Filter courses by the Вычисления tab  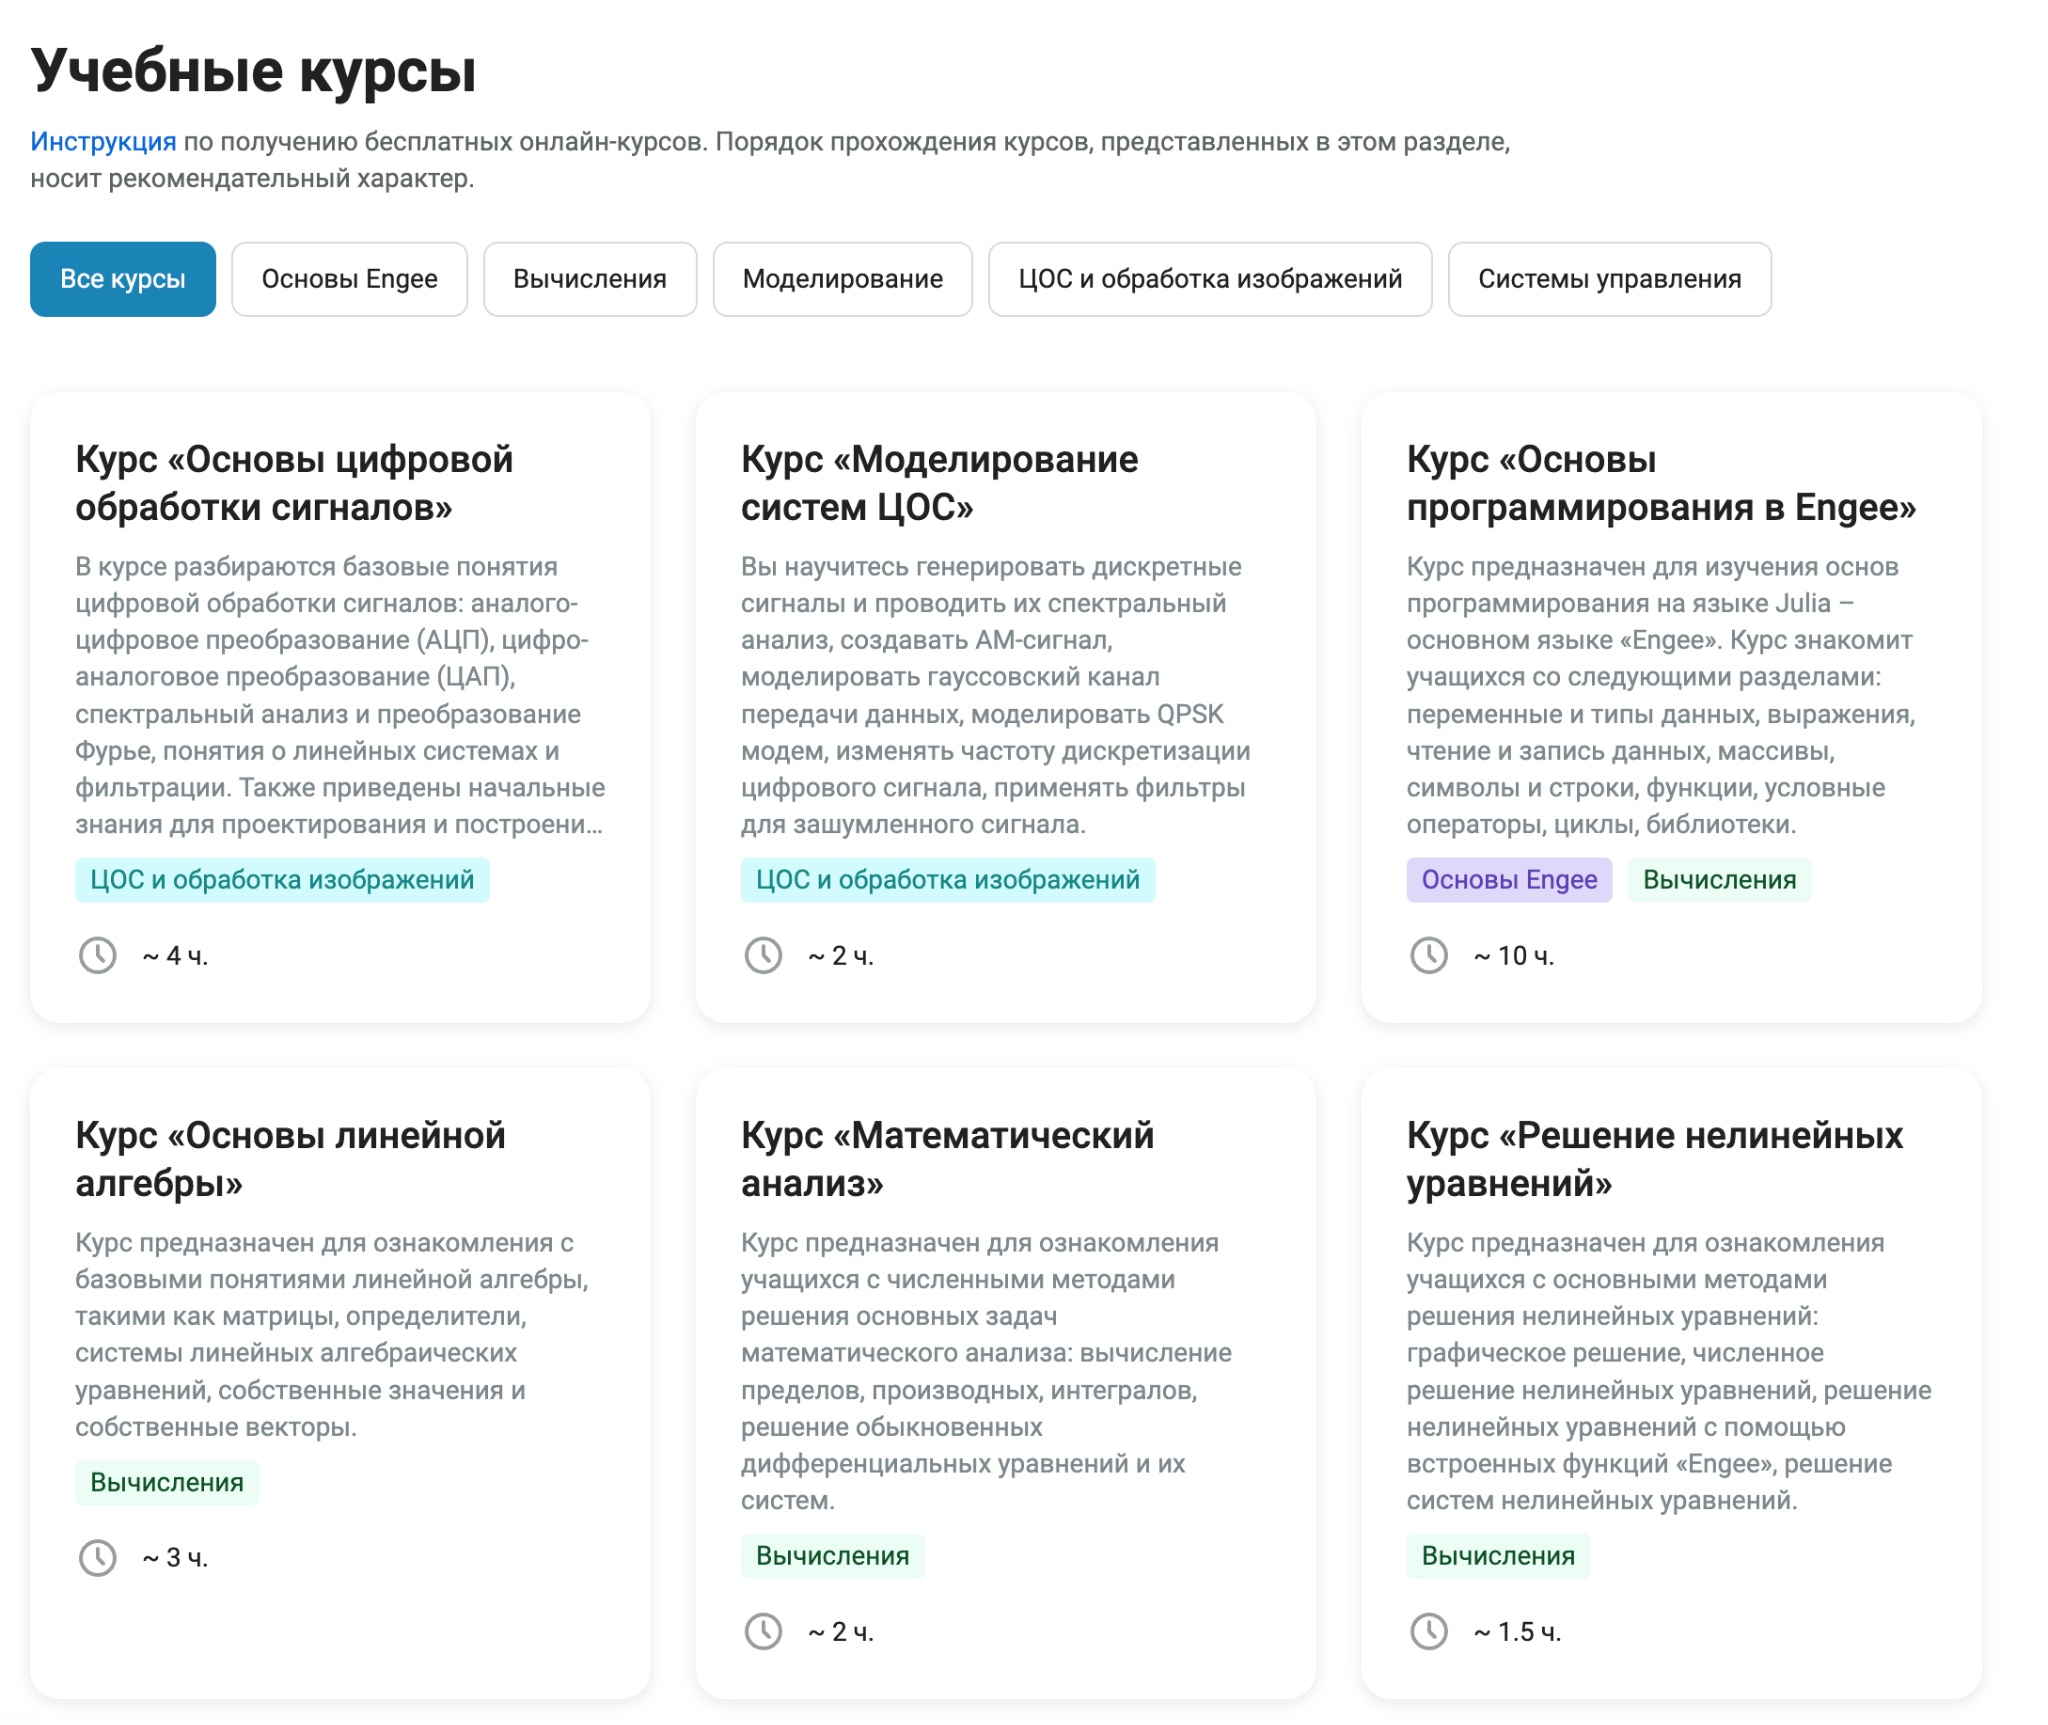click(590, 279)
